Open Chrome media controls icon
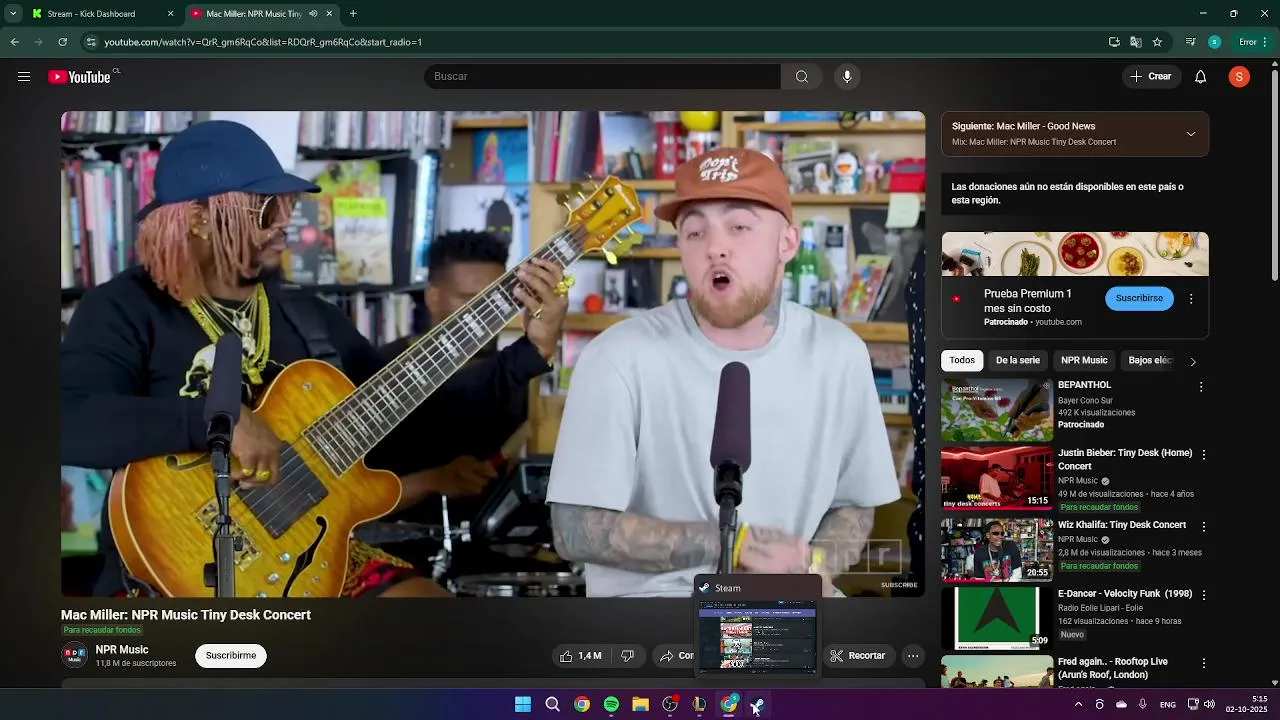 pyautogui.click(x=1190, y=42)
